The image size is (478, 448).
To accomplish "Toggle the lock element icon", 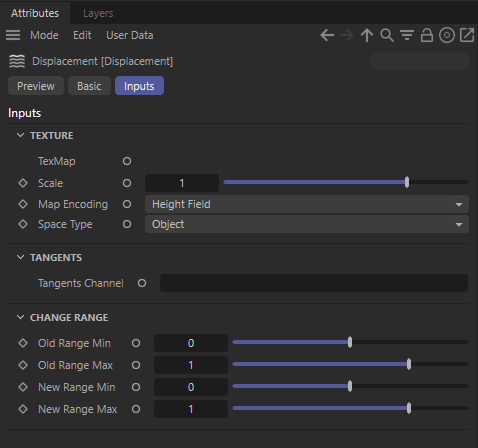I will coord(427,35).
